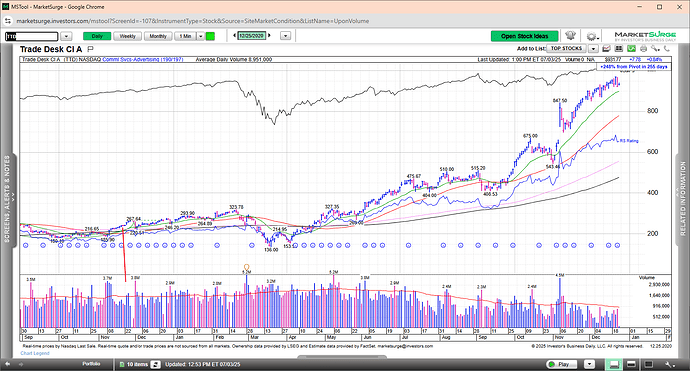Screen dimensions: 690x371
Task: Expand the intraday interval dropdown
Action: point(201,37)
